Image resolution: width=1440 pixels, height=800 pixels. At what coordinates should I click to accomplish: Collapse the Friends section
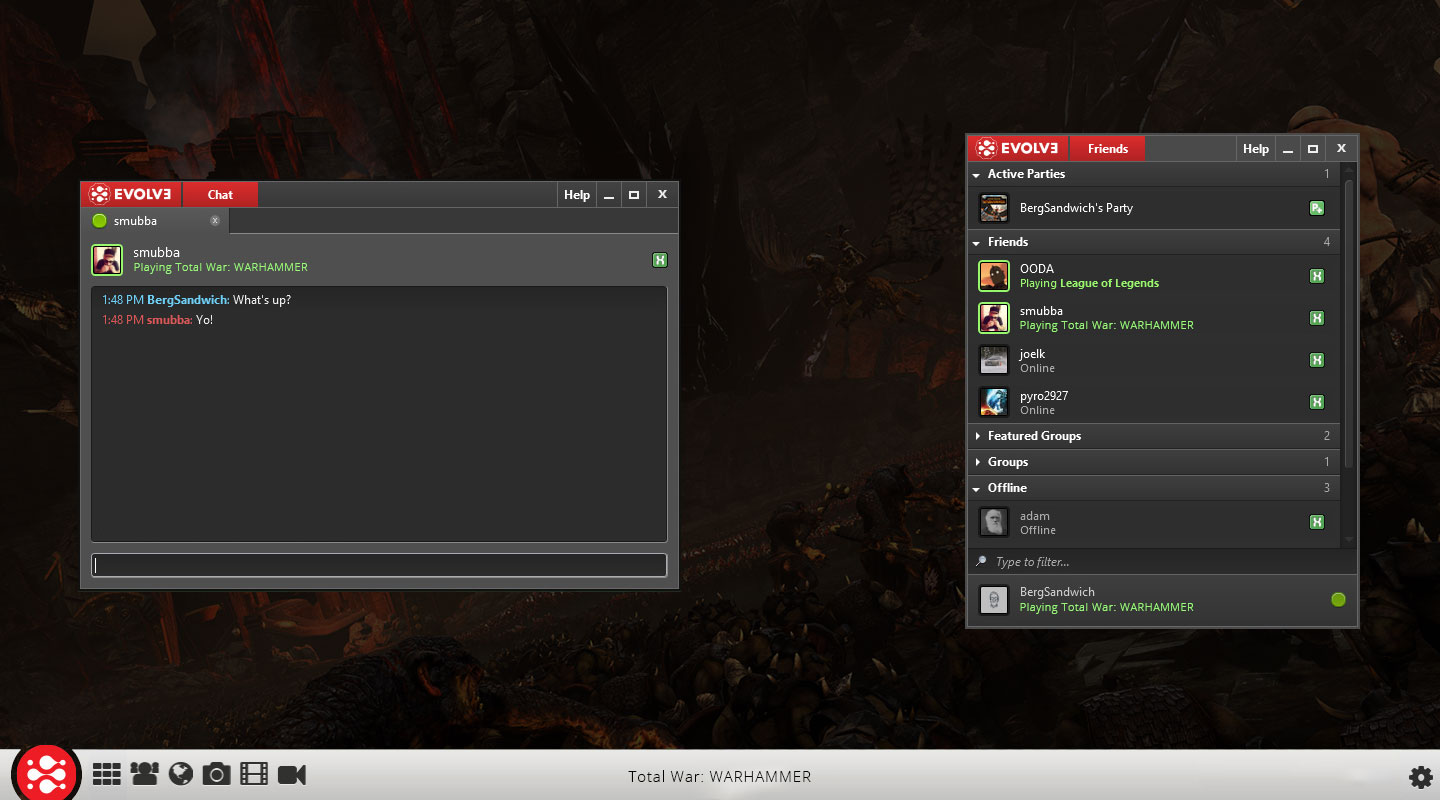click(x=976, y=243)
